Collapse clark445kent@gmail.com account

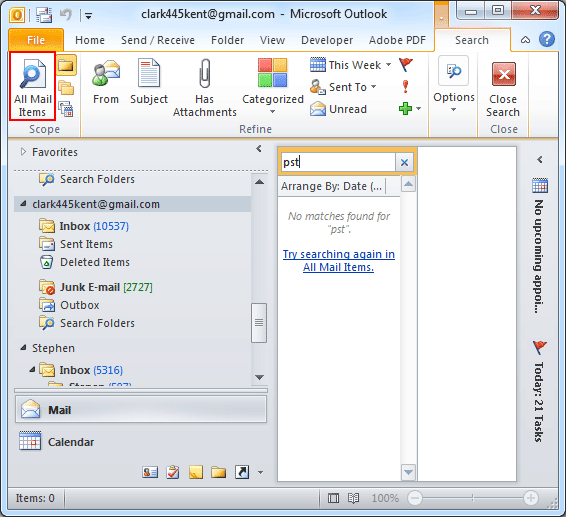pyautogui.click(x=23, y=204)
